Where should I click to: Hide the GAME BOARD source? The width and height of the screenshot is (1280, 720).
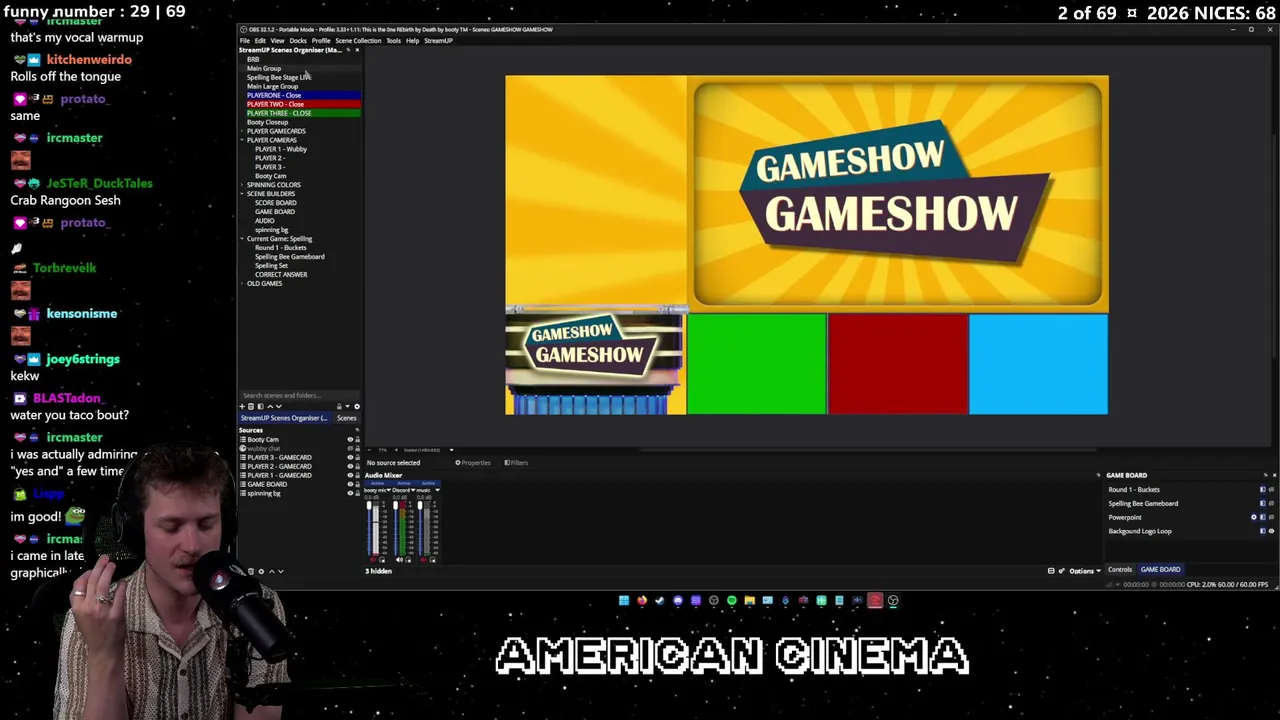[350, 484]
